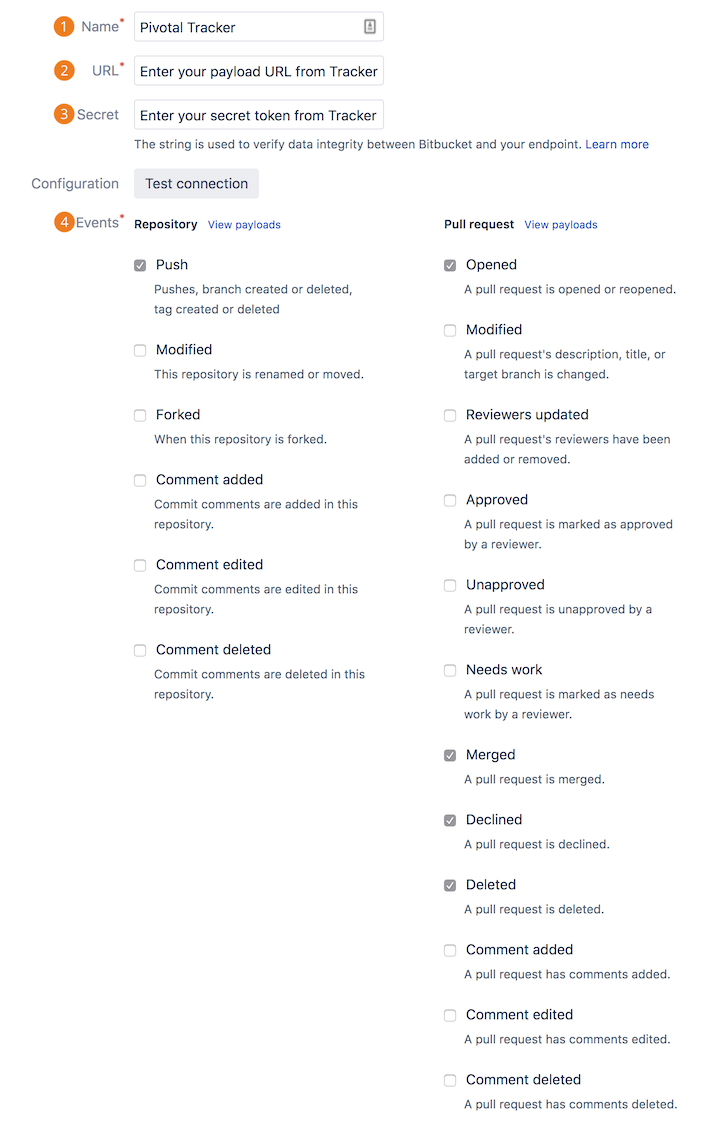This screenshot has width=728, height=1125.
Task: Tick the repository Comment added checkbox
Action: 140,481
